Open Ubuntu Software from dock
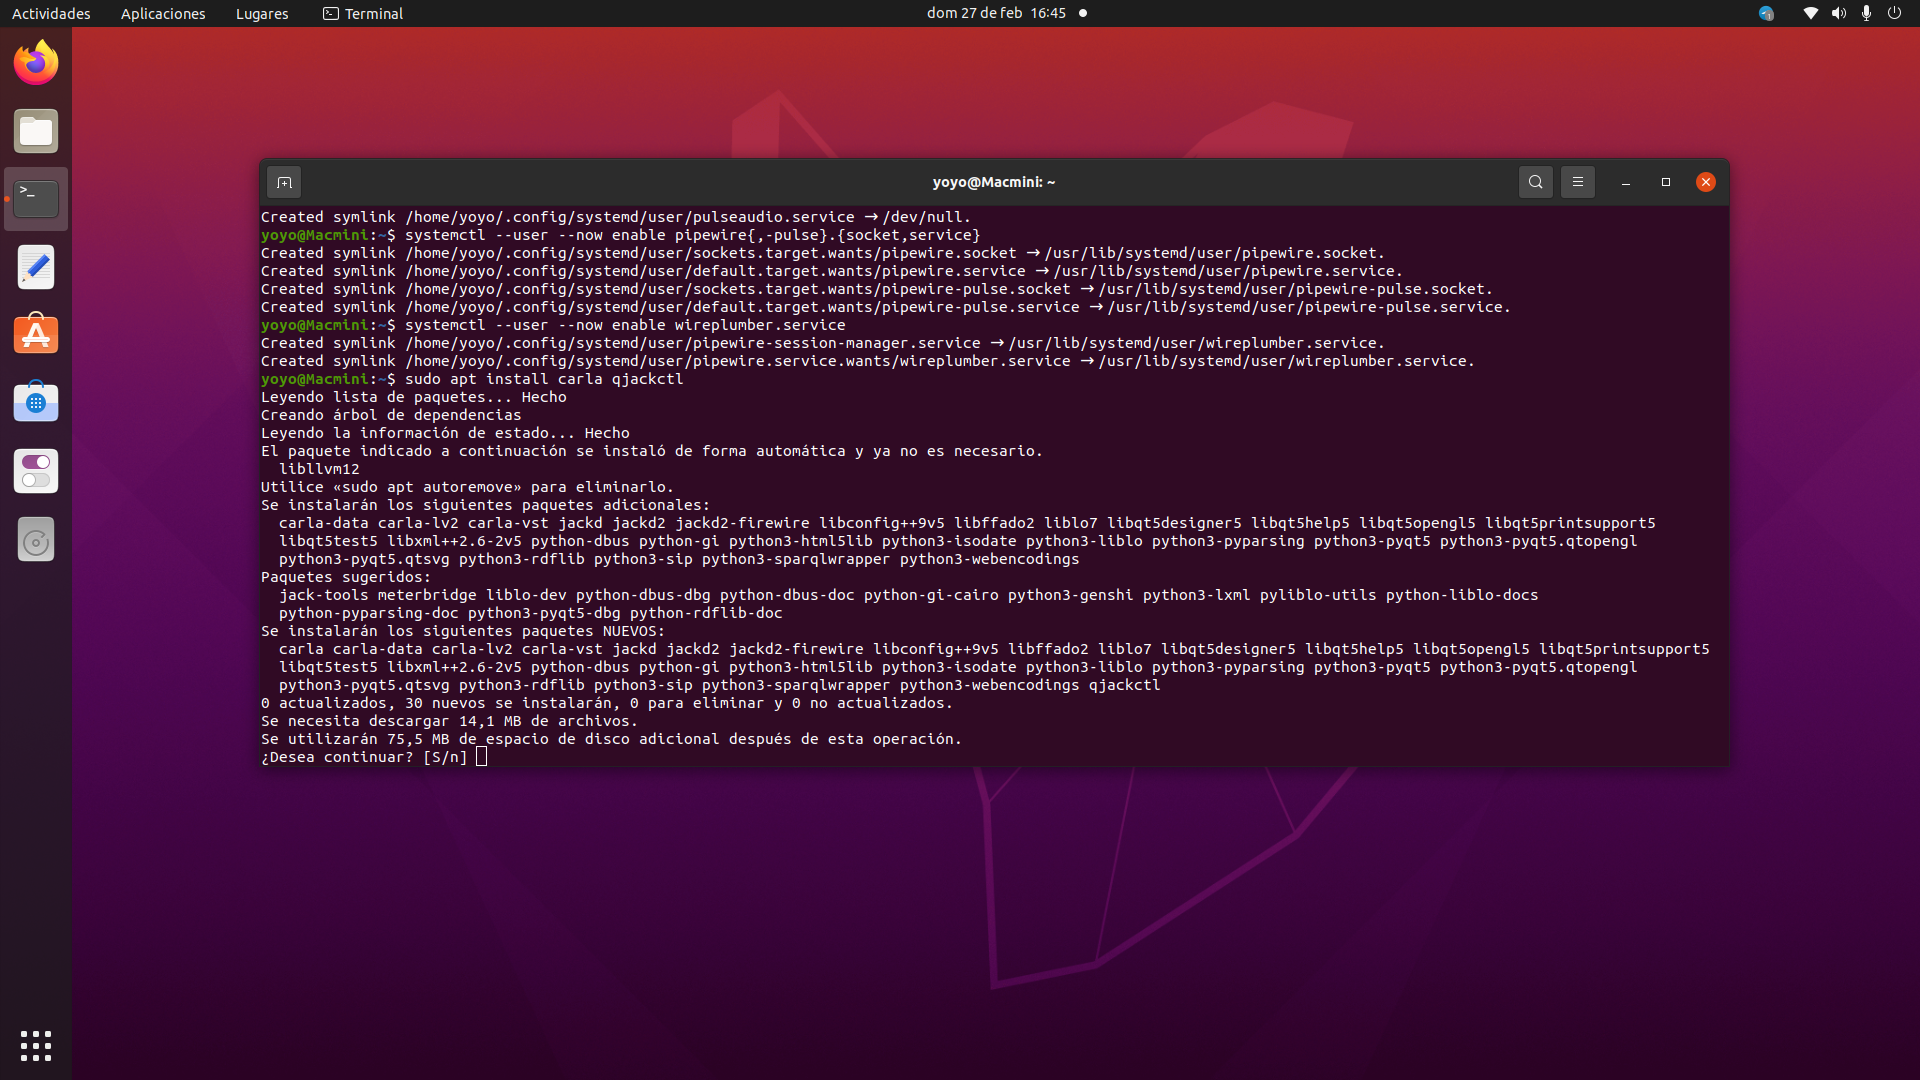 [36, 335]
